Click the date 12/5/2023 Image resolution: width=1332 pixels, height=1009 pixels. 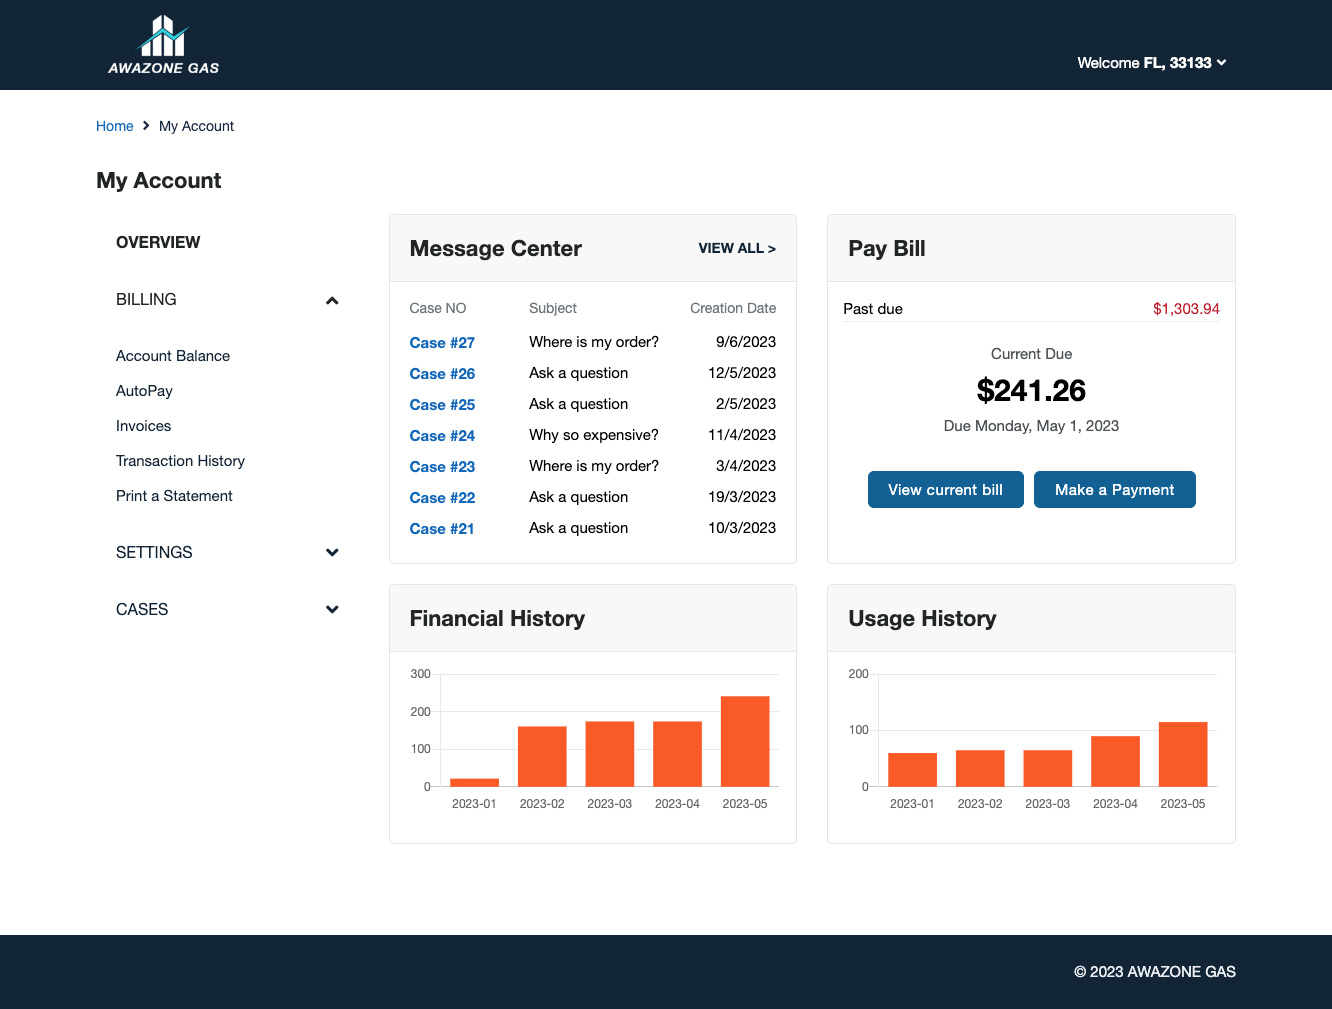(x=742, y=373)
